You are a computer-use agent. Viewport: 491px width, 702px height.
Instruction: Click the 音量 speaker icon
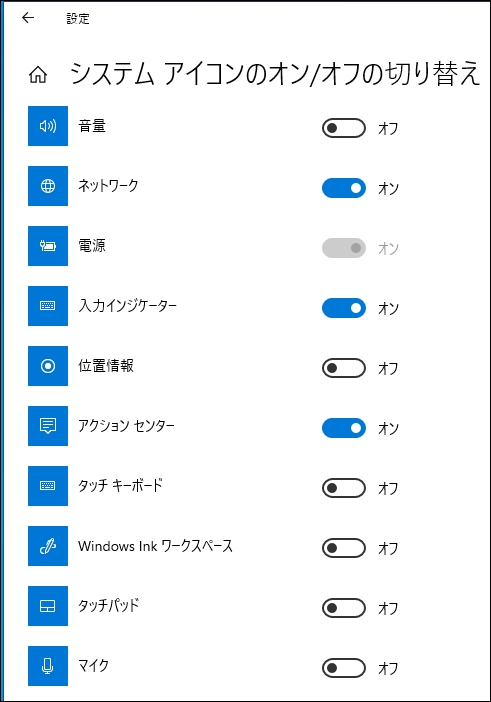click(x=48, y=126)
